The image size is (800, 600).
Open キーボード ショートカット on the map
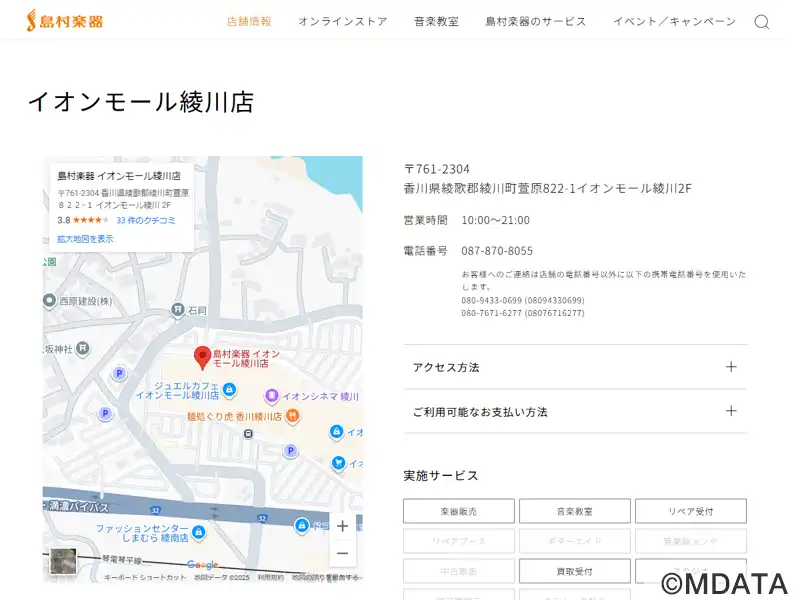point(145,577)
